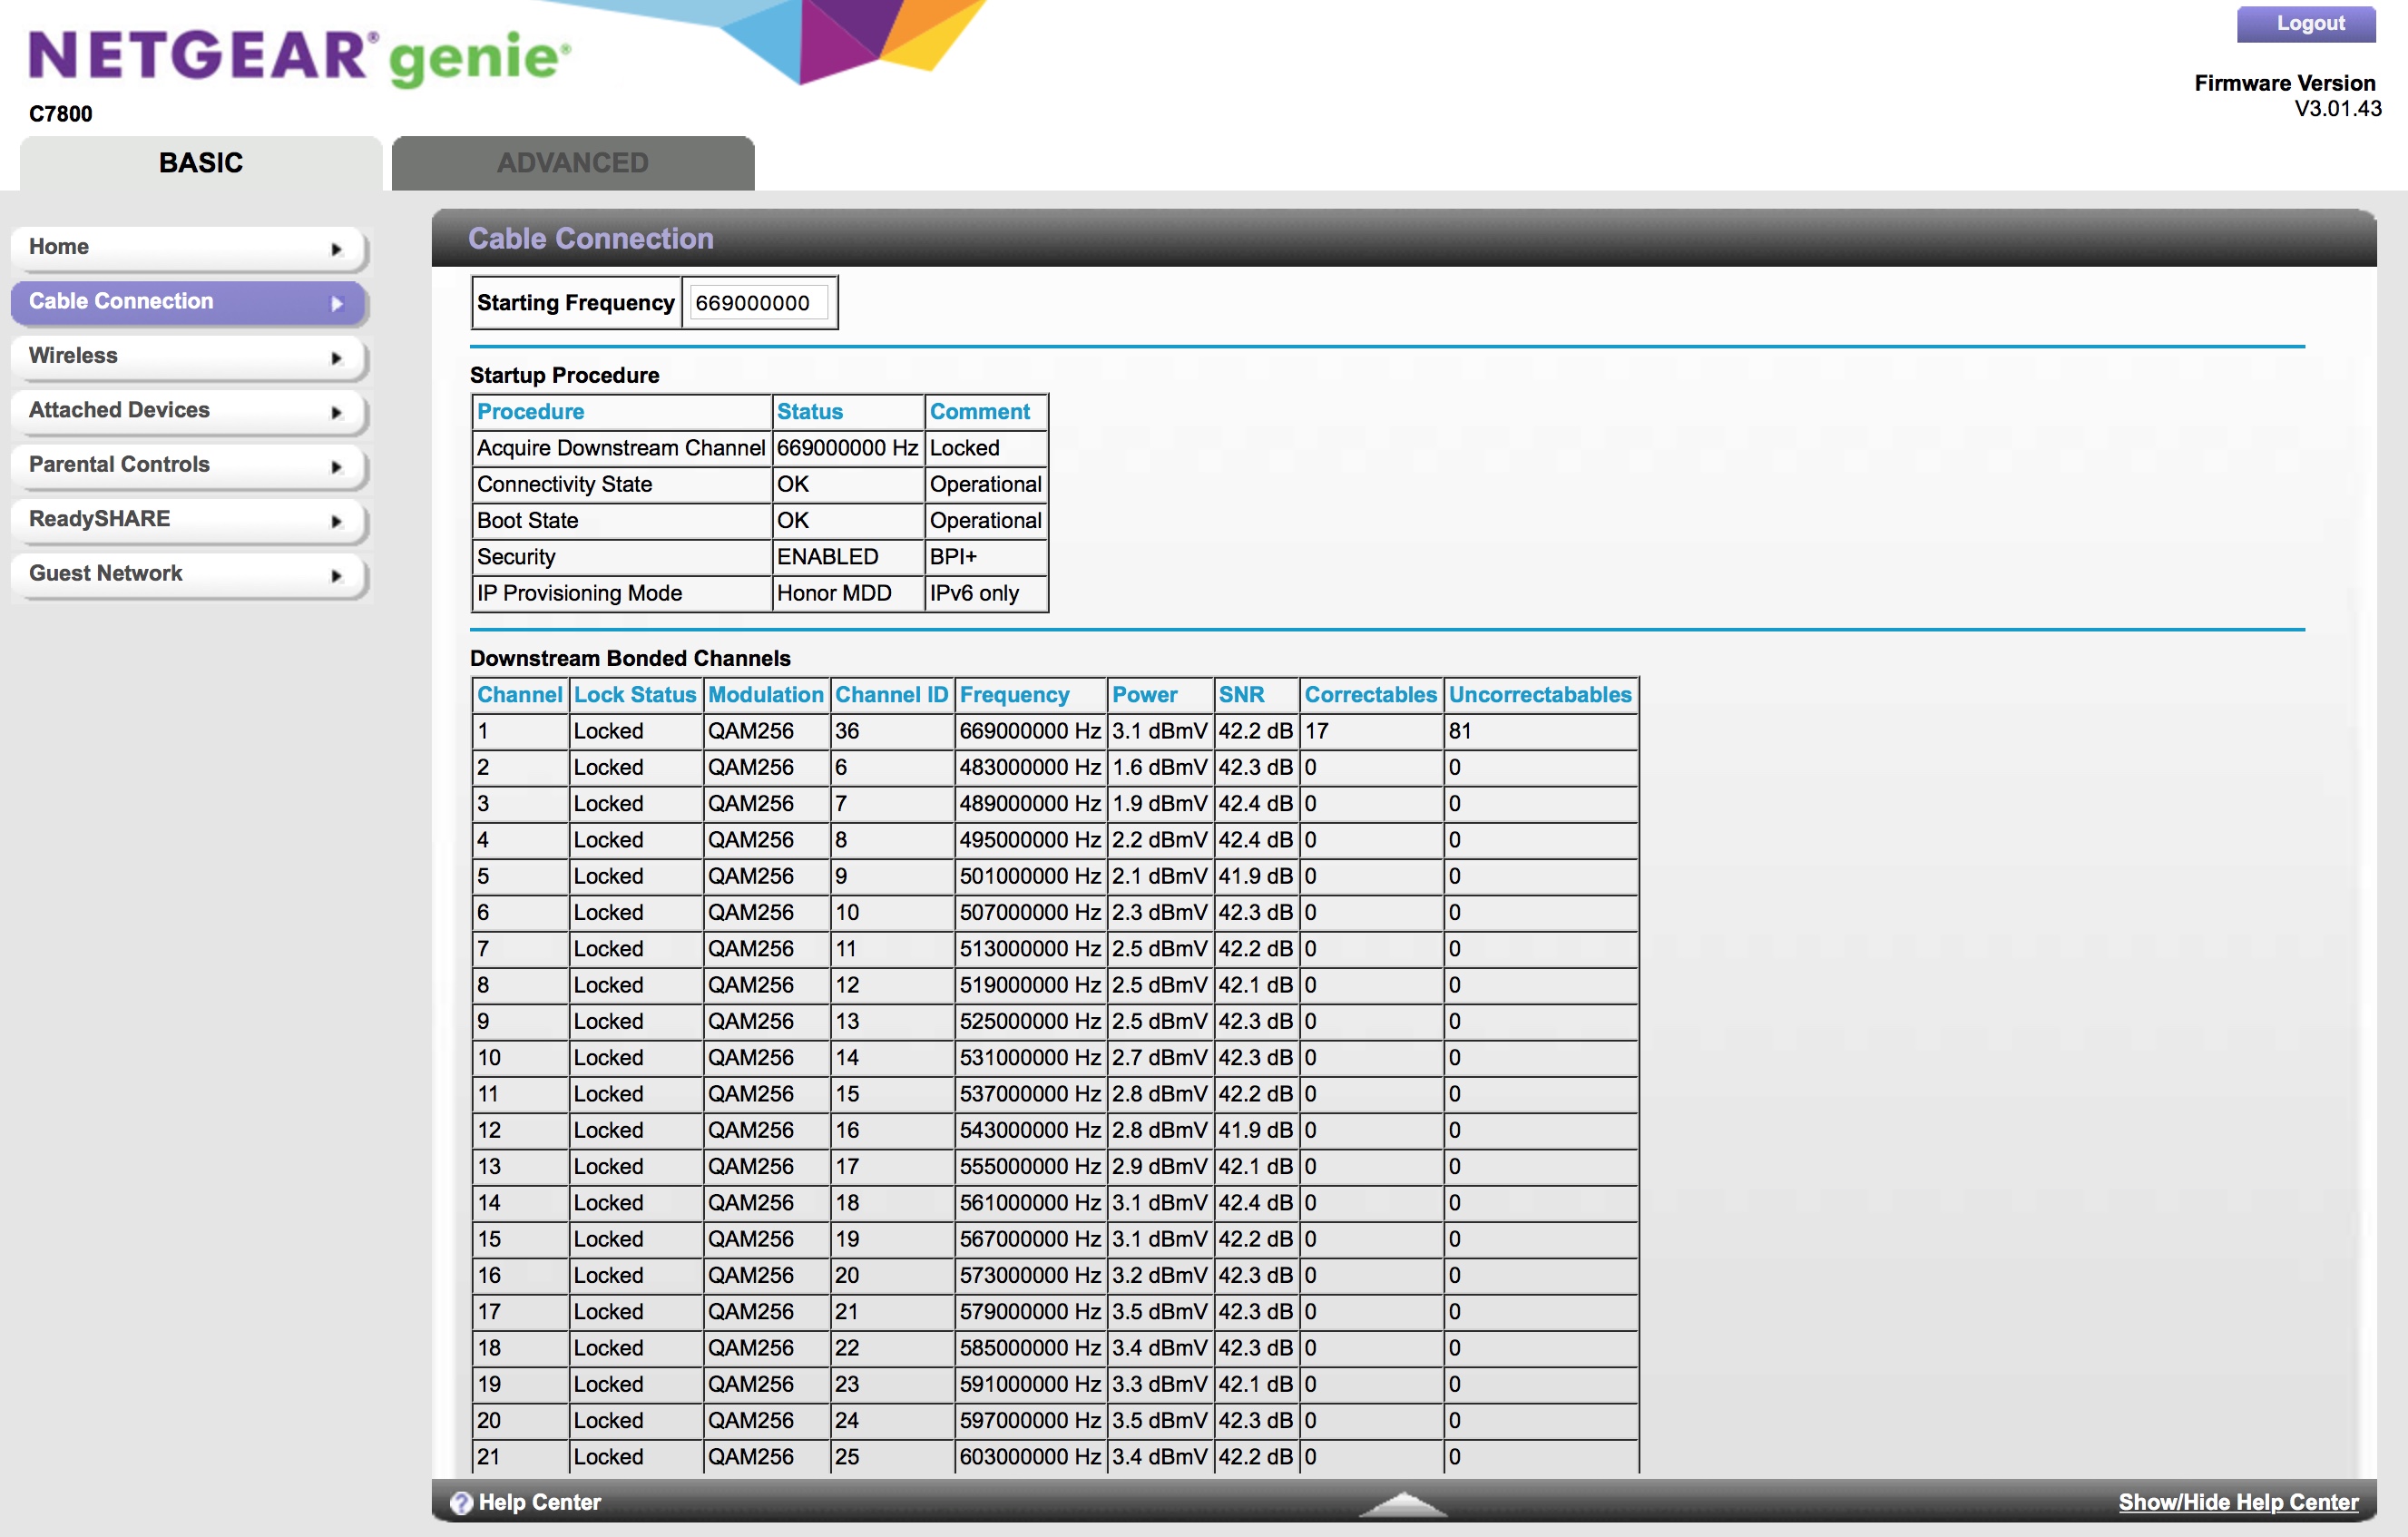This screenshot has width=2408, height=1537.
Task: Click the Starting Frequency input field
Action: (759, 303)
